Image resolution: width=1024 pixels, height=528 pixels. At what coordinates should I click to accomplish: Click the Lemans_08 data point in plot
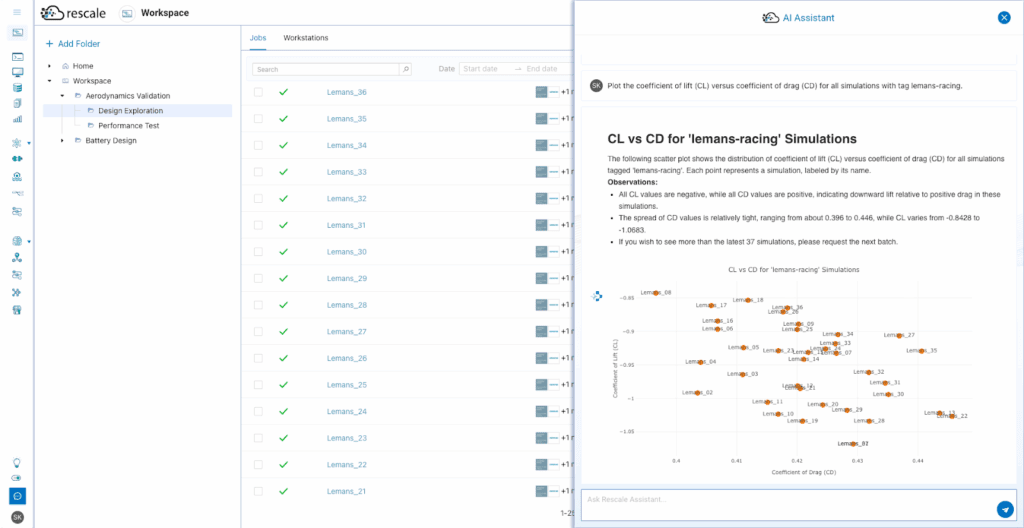tap(656, 293)
